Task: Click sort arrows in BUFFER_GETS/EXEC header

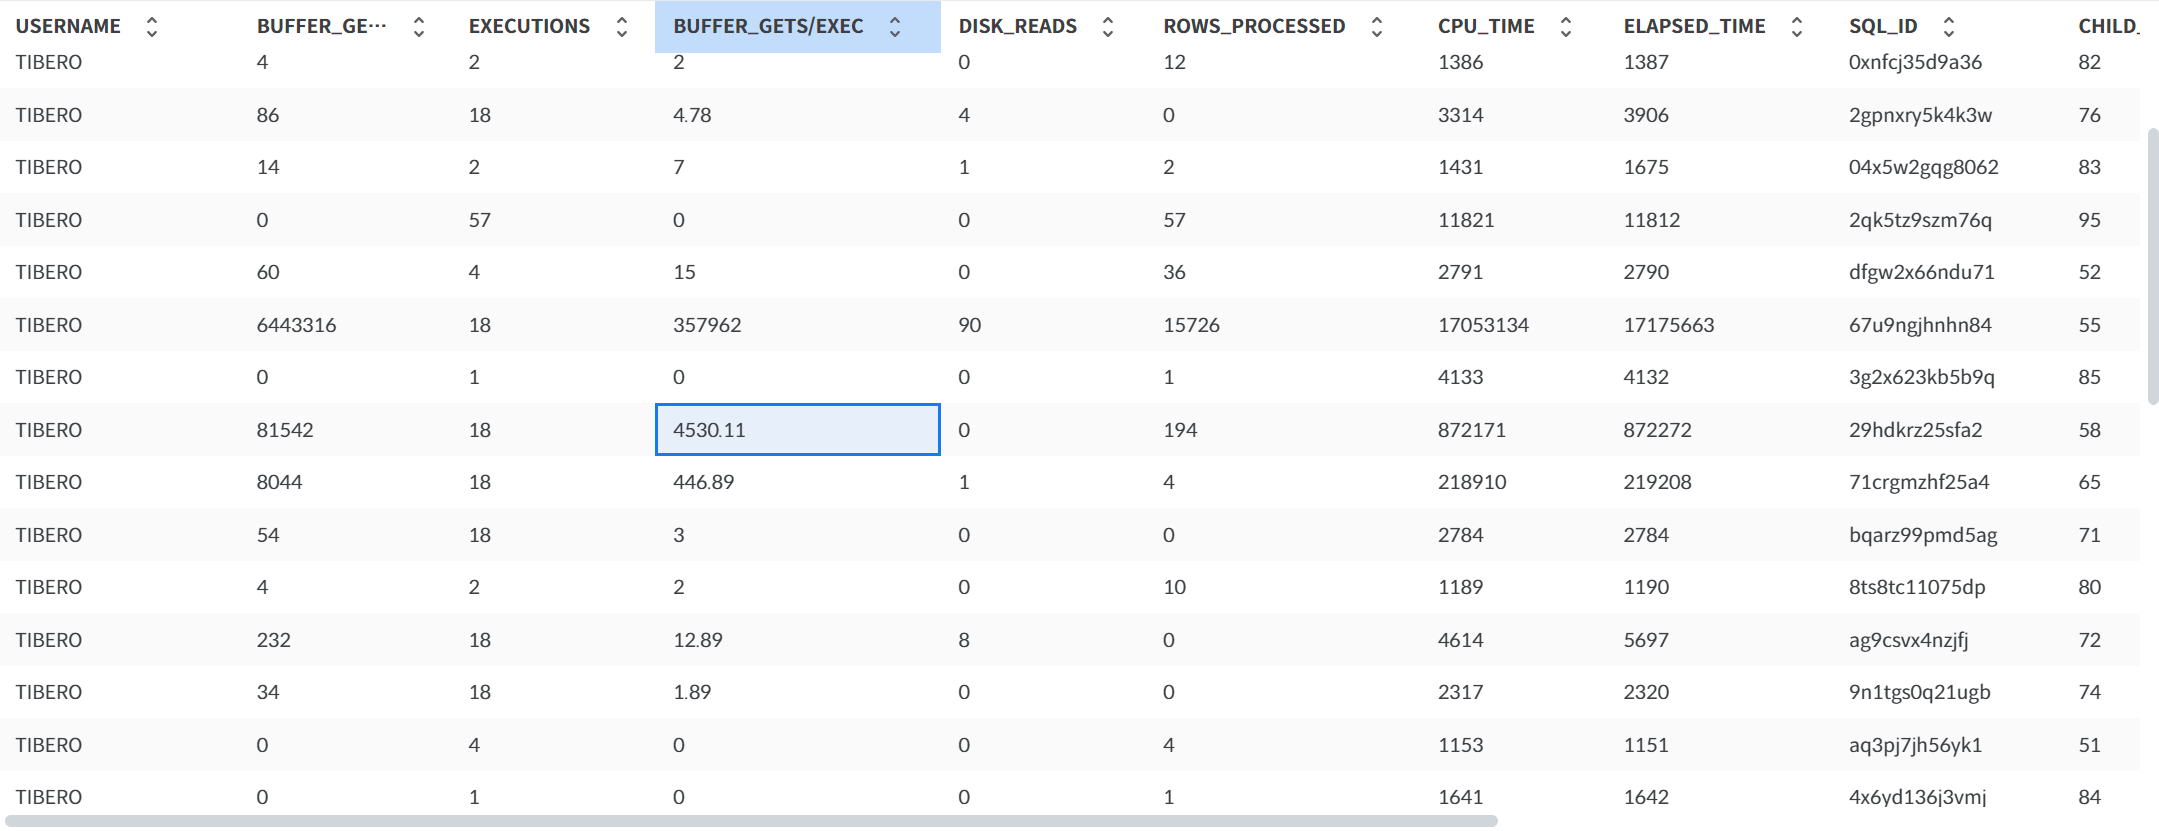Action: pyautogui.click(x=895, y=27)
